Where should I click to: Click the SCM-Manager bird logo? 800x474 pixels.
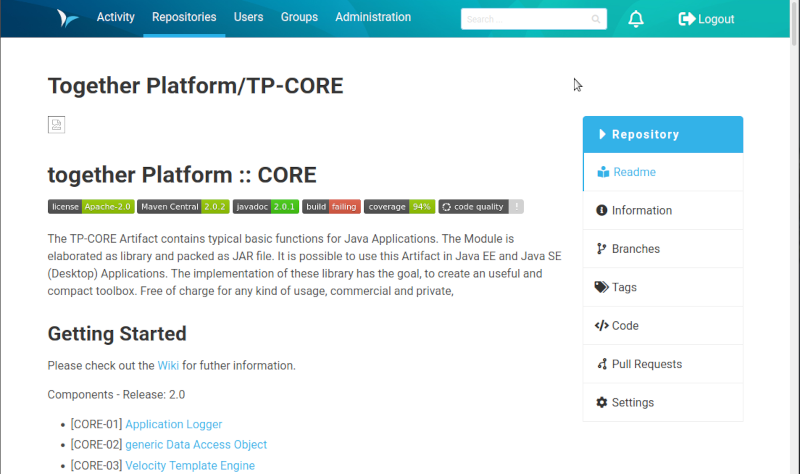click(67, 18)
